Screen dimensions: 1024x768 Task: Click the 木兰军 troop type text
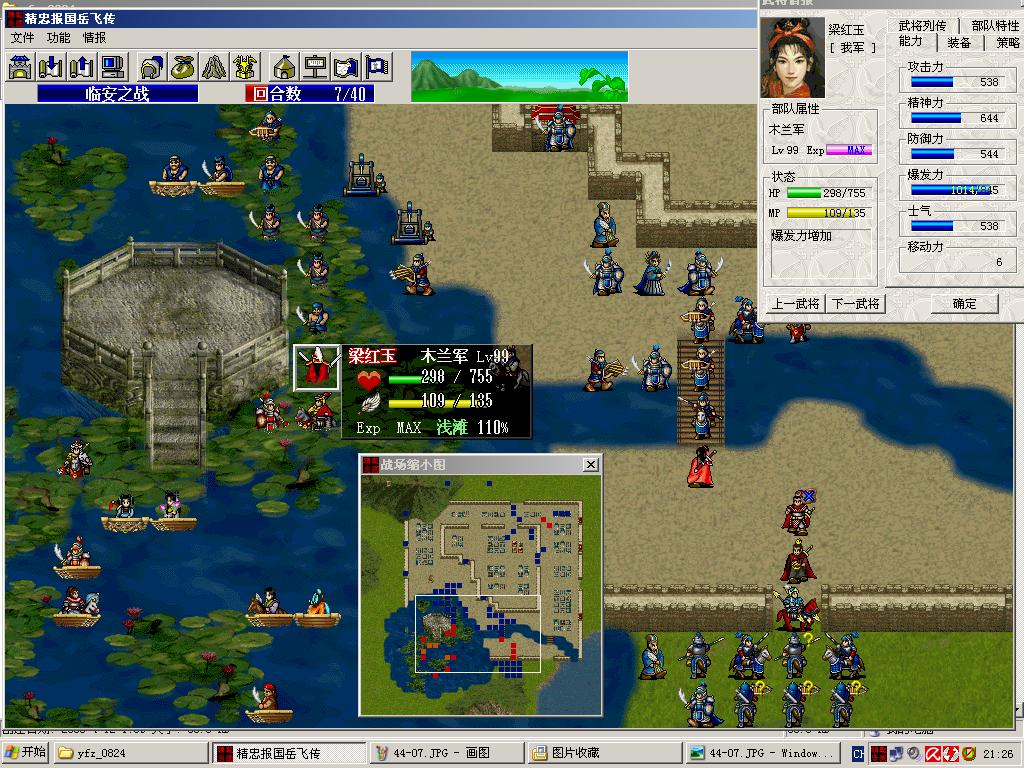tap(786, 130)
